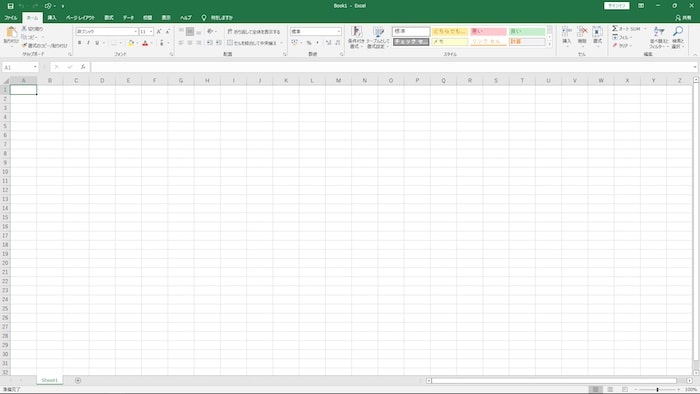Cut the selection with the scissors icon
This screenshot has width=700, height=394.
click(25, 29)
